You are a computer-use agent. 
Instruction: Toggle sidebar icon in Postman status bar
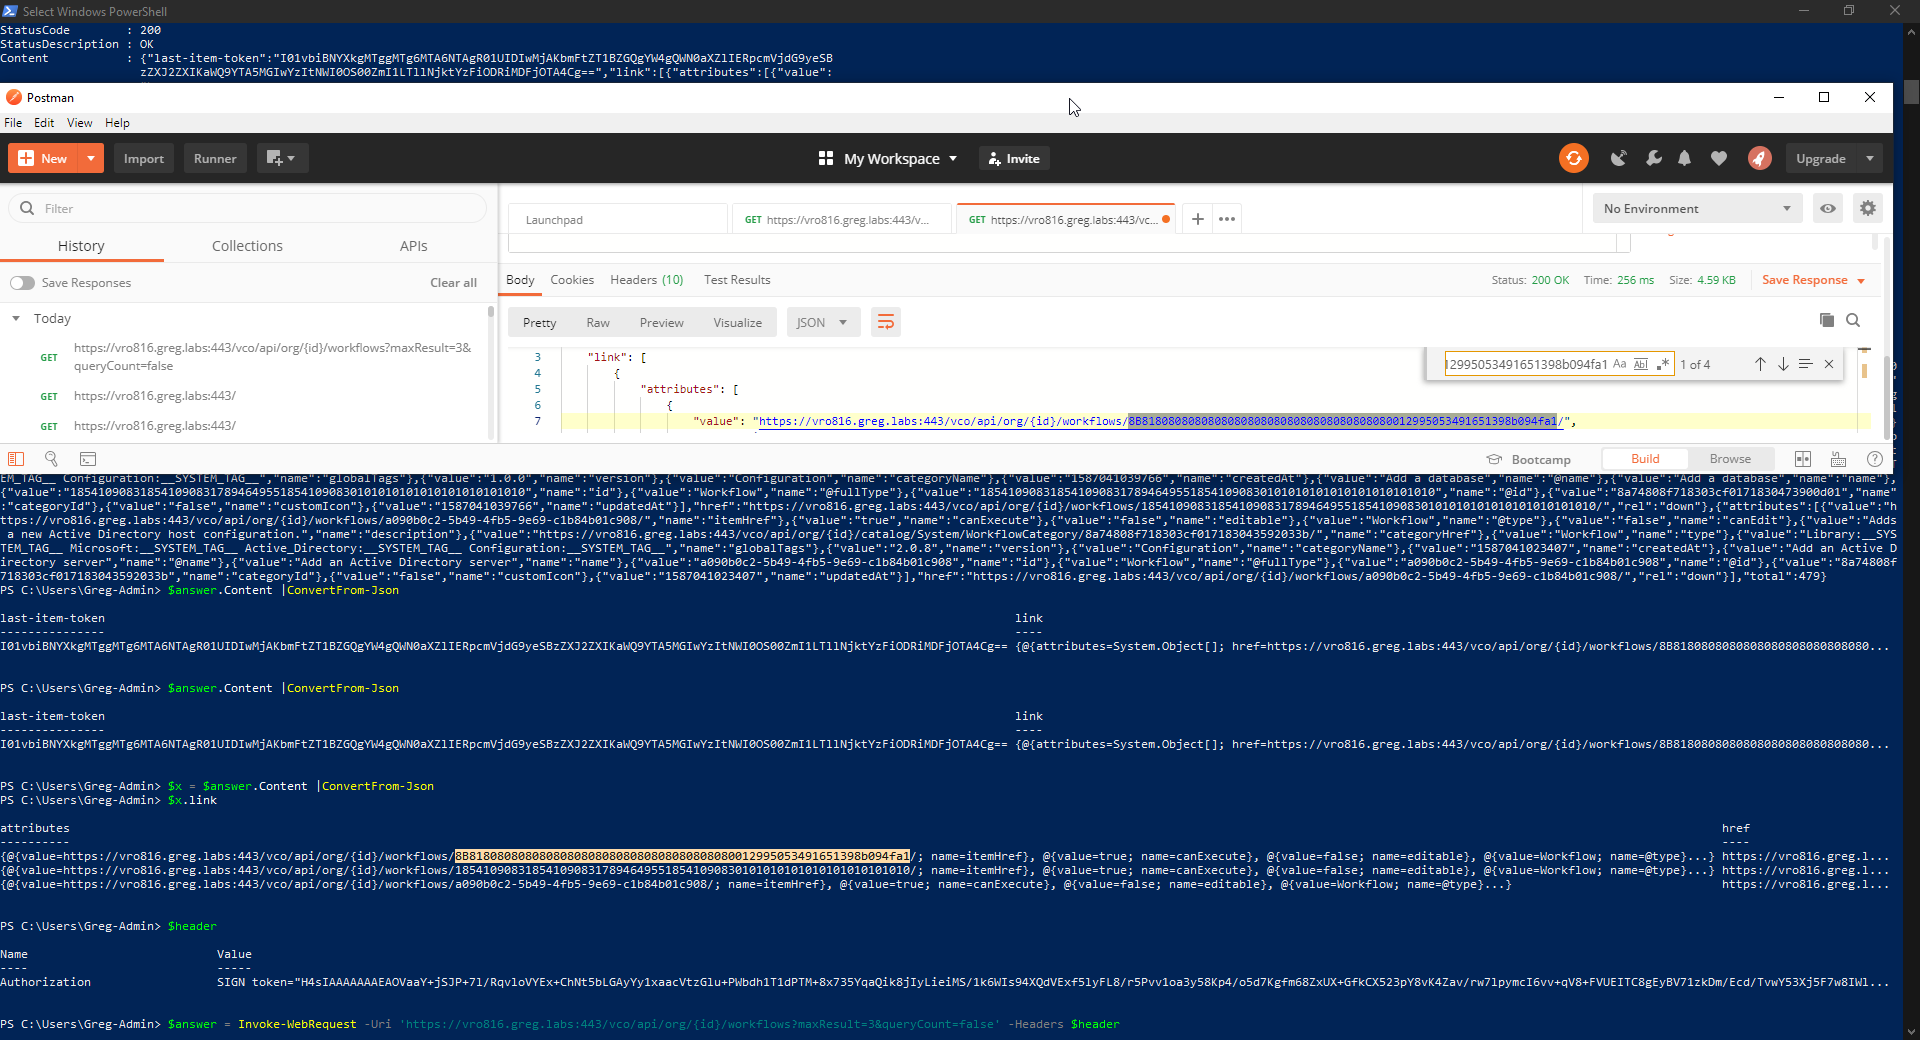16,459
